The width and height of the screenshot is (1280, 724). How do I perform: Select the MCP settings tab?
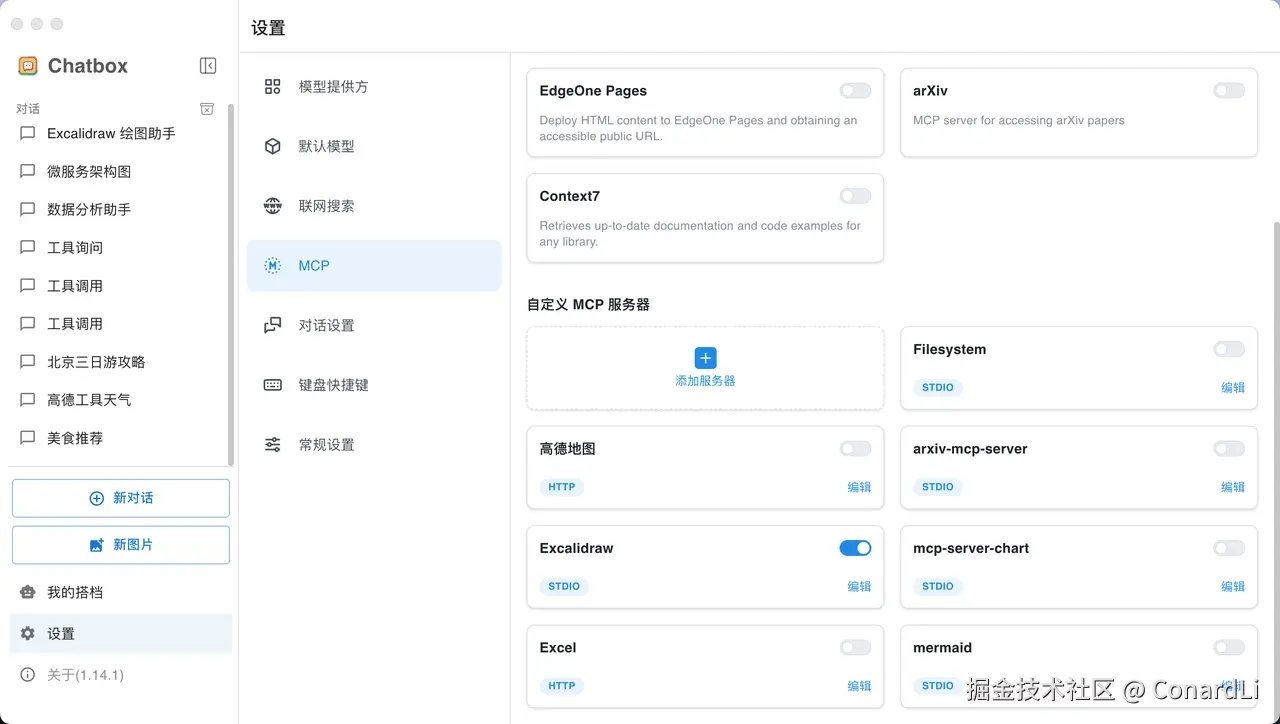(x=374, y=266)
